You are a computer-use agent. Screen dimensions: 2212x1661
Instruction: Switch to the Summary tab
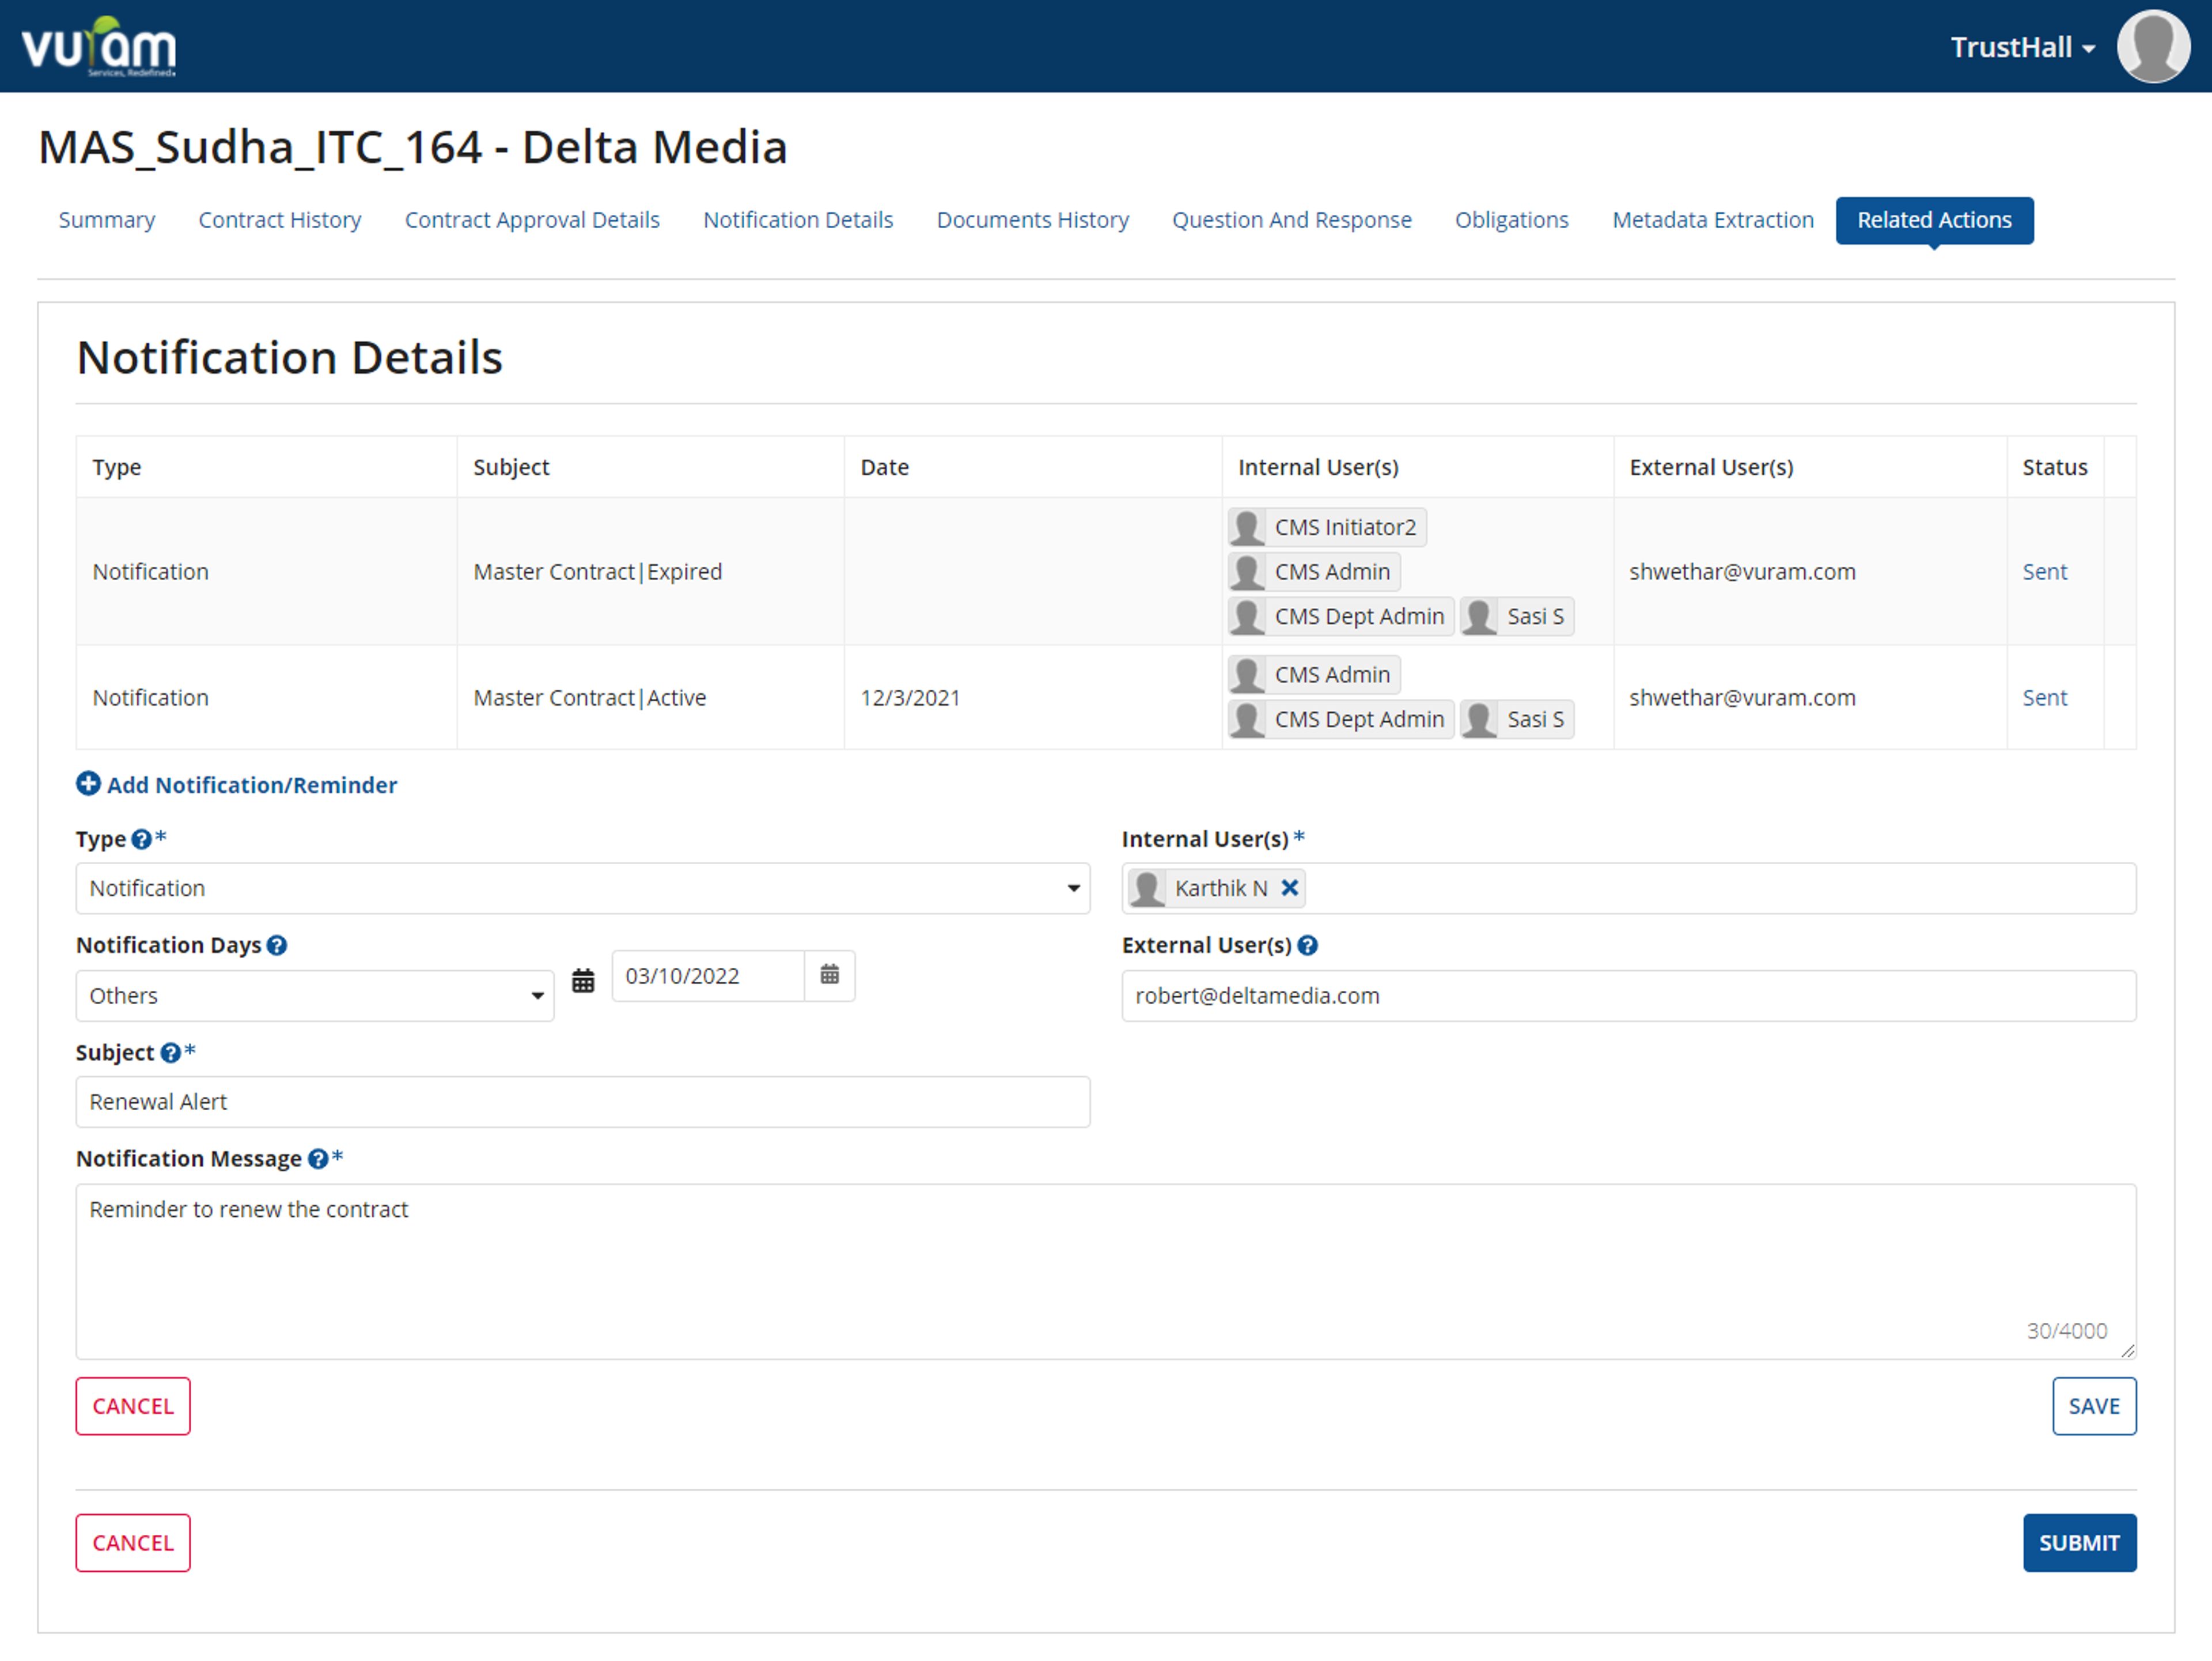click(x=107, y=220)
